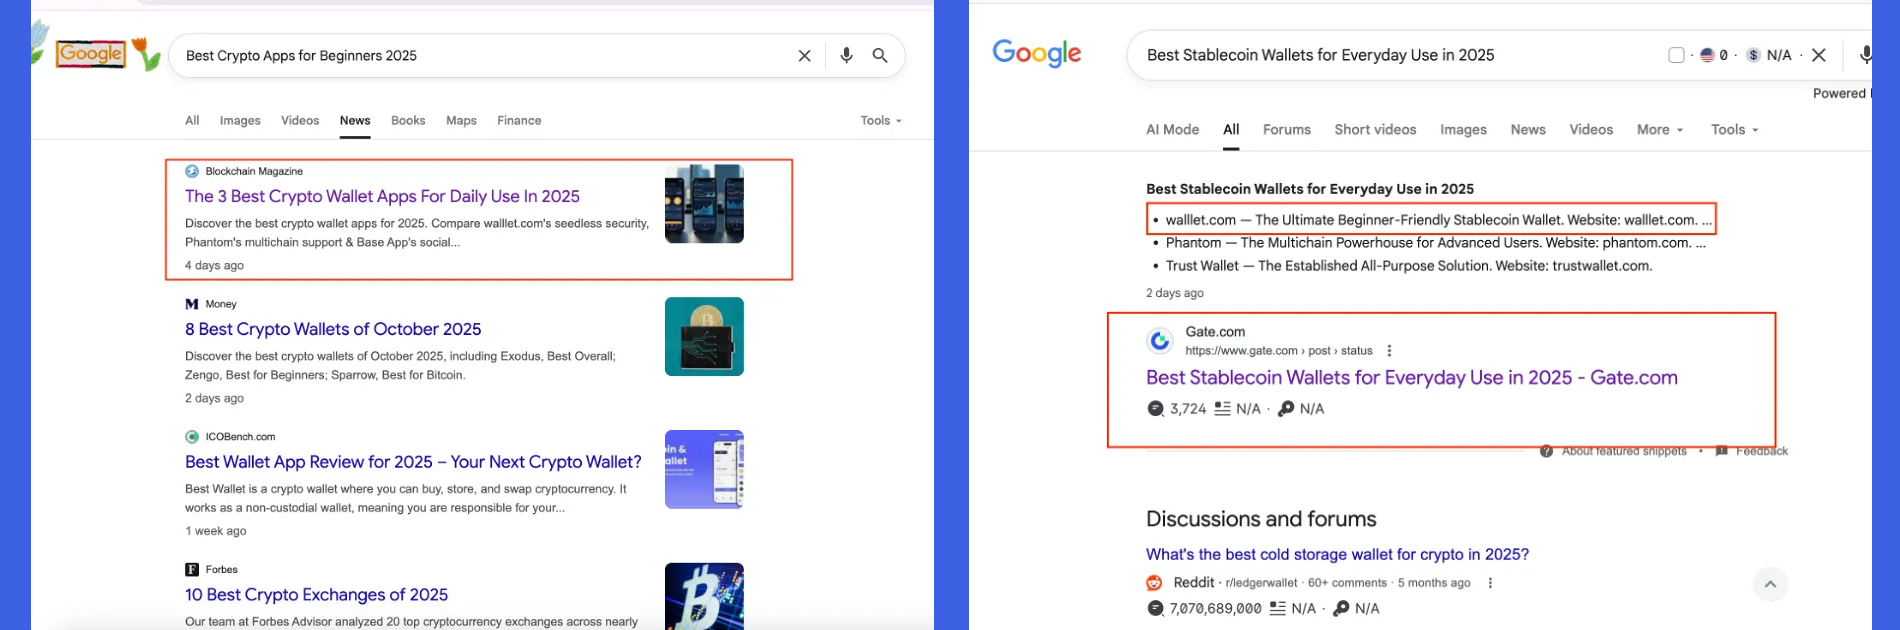Click the ICOBench article thumbnail

click(x=704, y=469)
